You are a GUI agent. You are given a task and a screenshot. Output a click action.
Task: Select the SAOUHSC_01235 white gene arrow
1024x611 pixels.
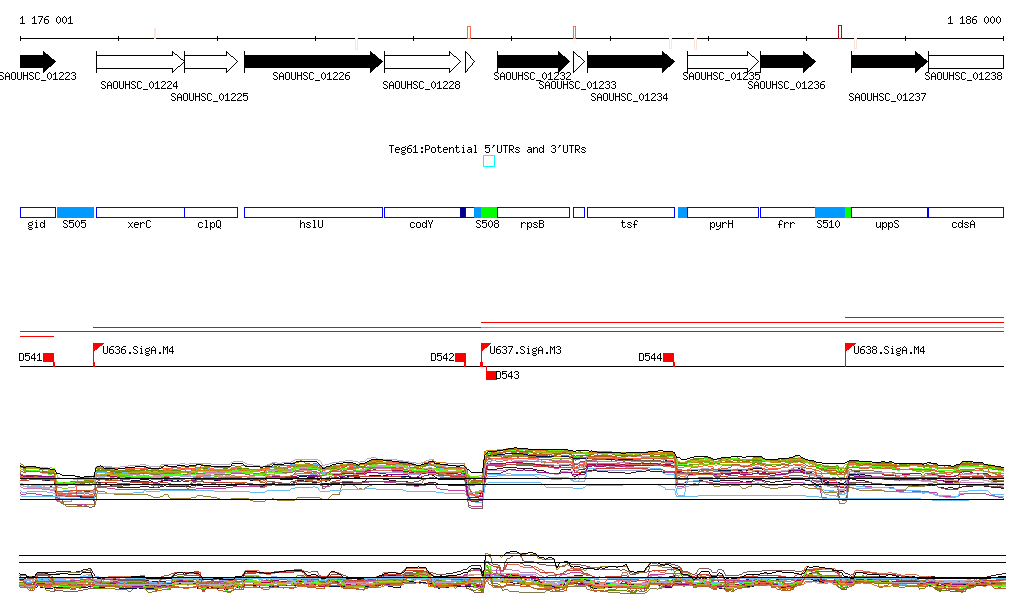click(x=722, y=62)
